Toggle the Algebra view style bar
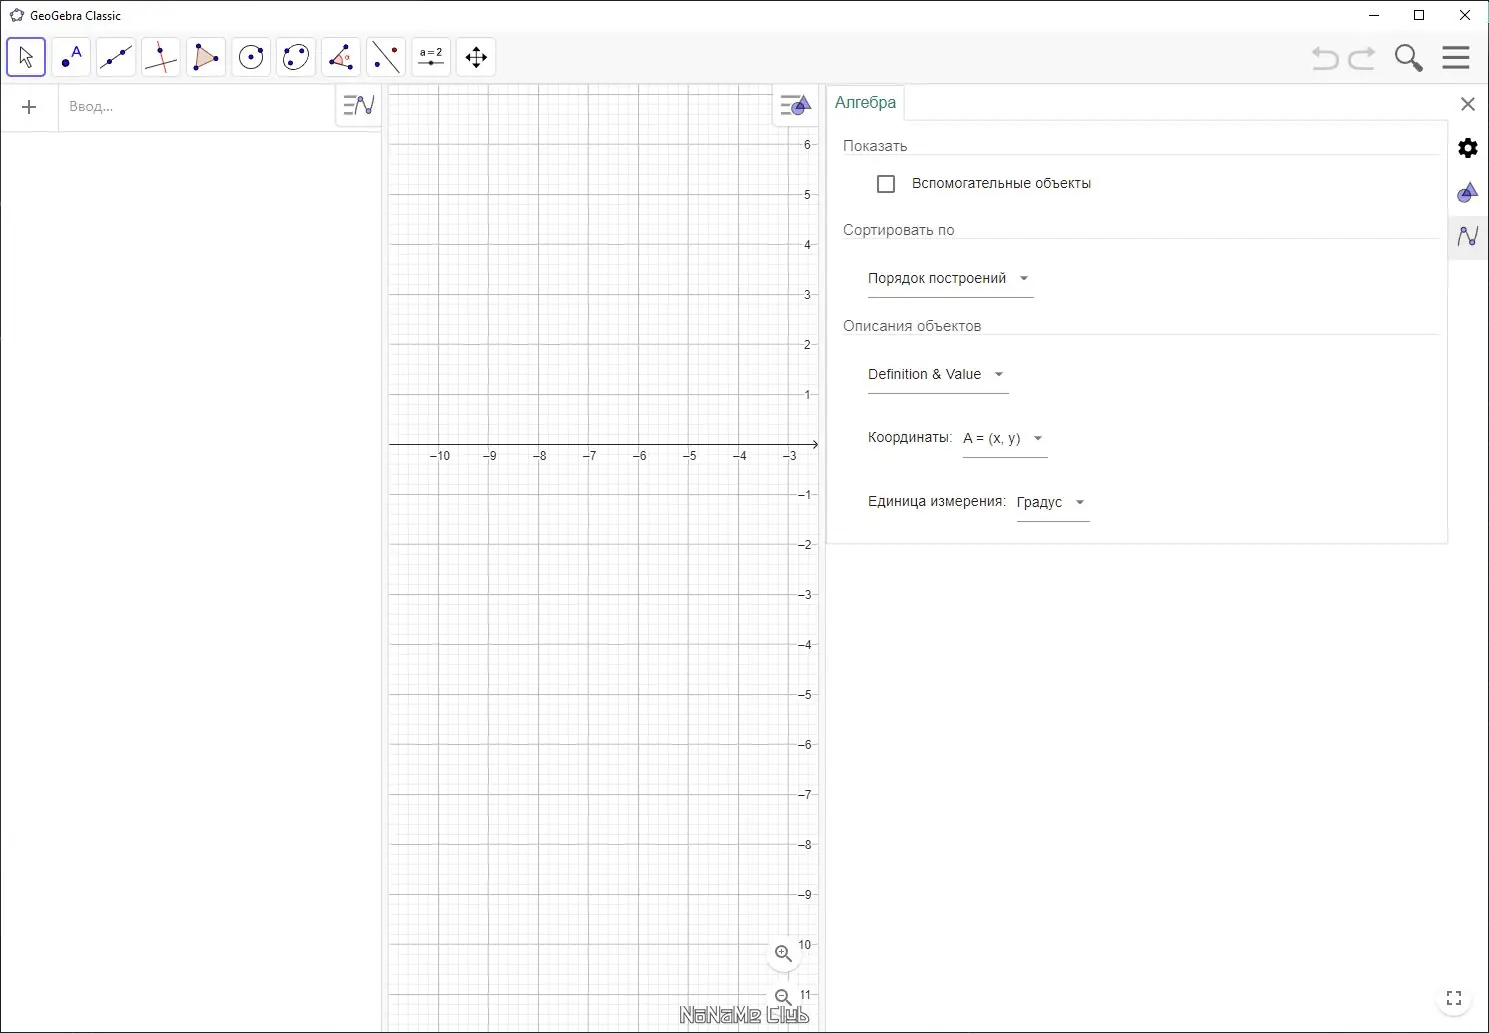The image size is (1489, 1033). tap(358, 105)
